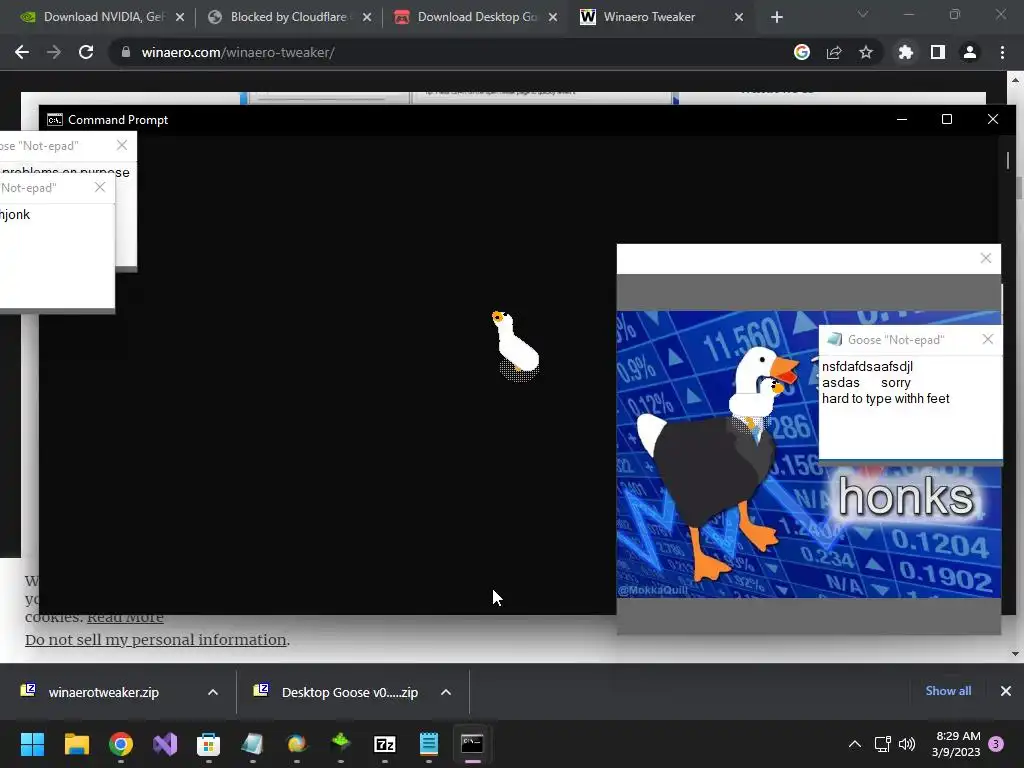Open network tray icon
The image size is (1024, 768).
click(882, 744)
